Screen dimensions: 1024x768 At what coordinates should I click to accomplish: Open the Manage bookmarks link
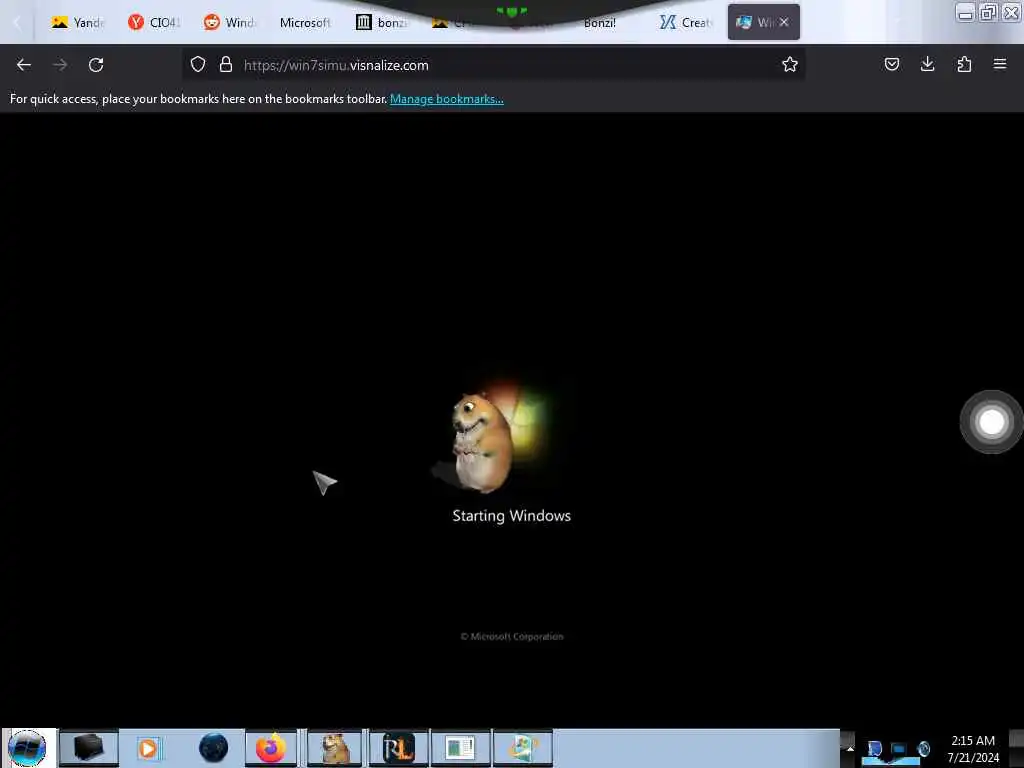tap(447, 99)
